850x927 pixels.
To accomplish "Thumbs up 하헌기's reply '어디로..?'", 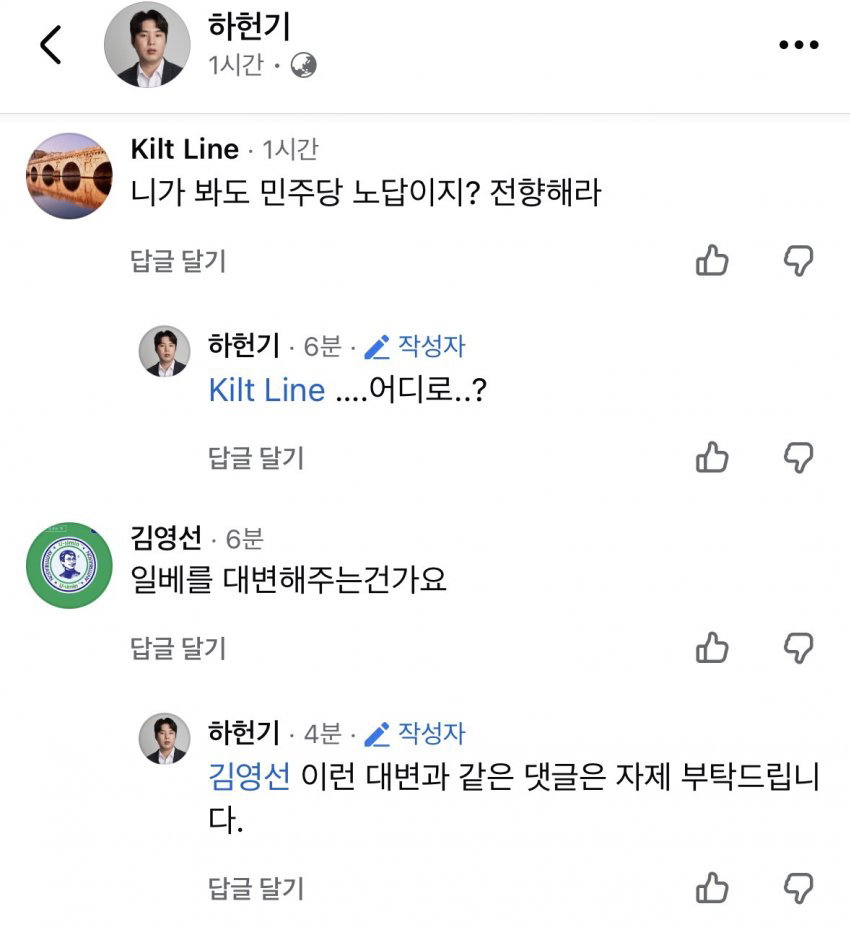I will [x=712, y=457].
